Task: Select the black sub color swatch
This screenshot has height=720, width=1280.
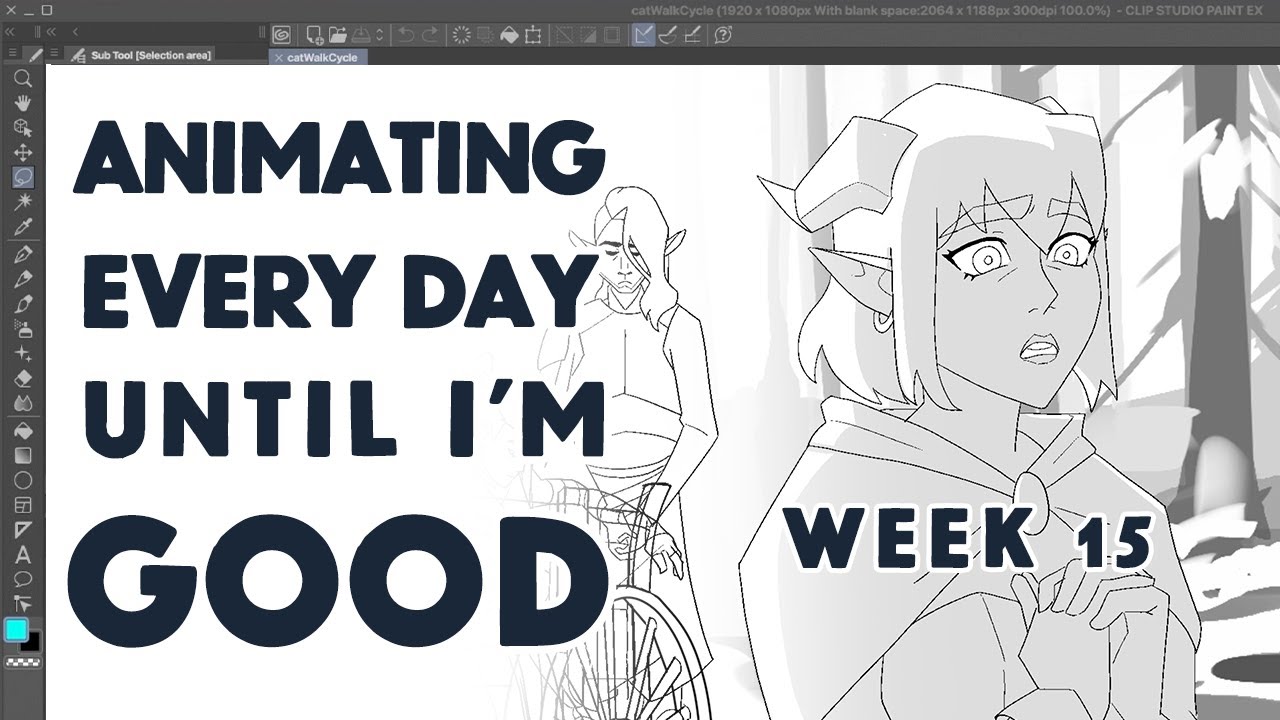Action: point(31,640)
